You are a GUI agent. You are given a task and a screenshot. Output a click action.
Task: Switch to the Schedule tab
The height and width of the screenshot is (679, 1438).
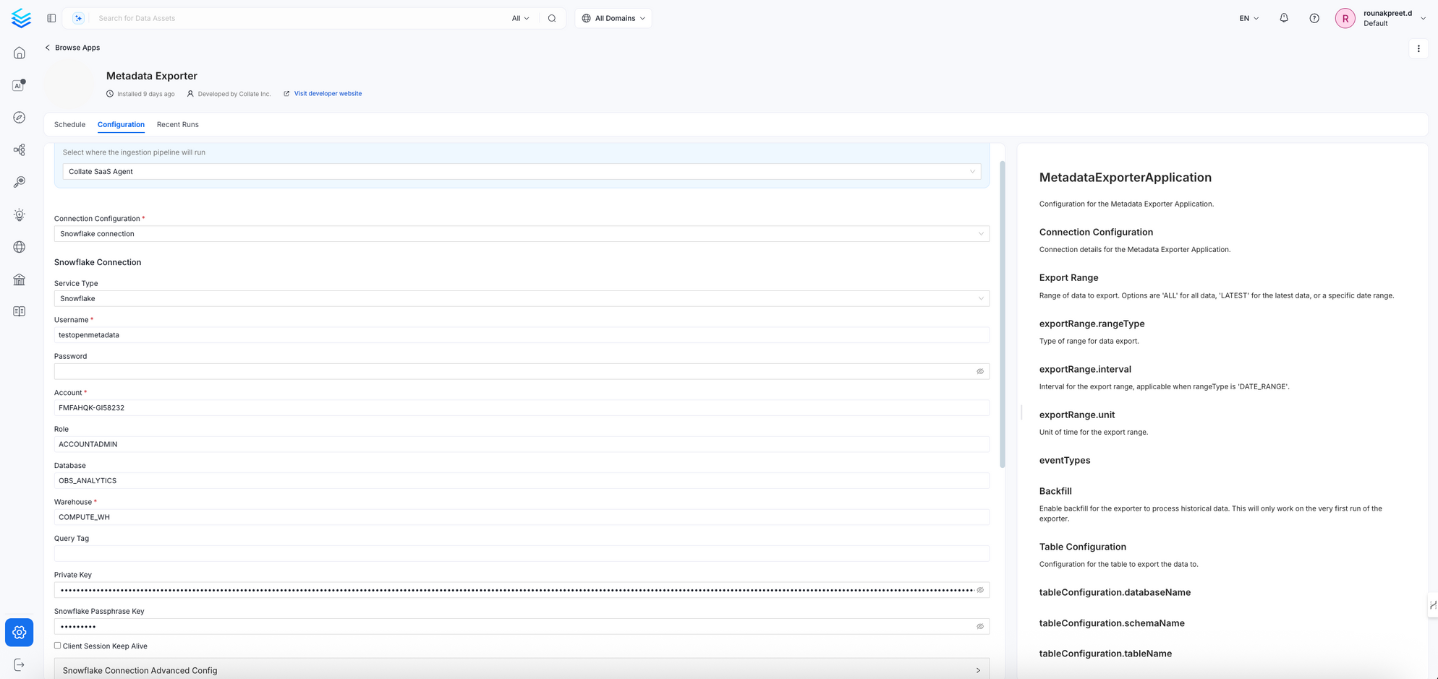tap(70, 125)
